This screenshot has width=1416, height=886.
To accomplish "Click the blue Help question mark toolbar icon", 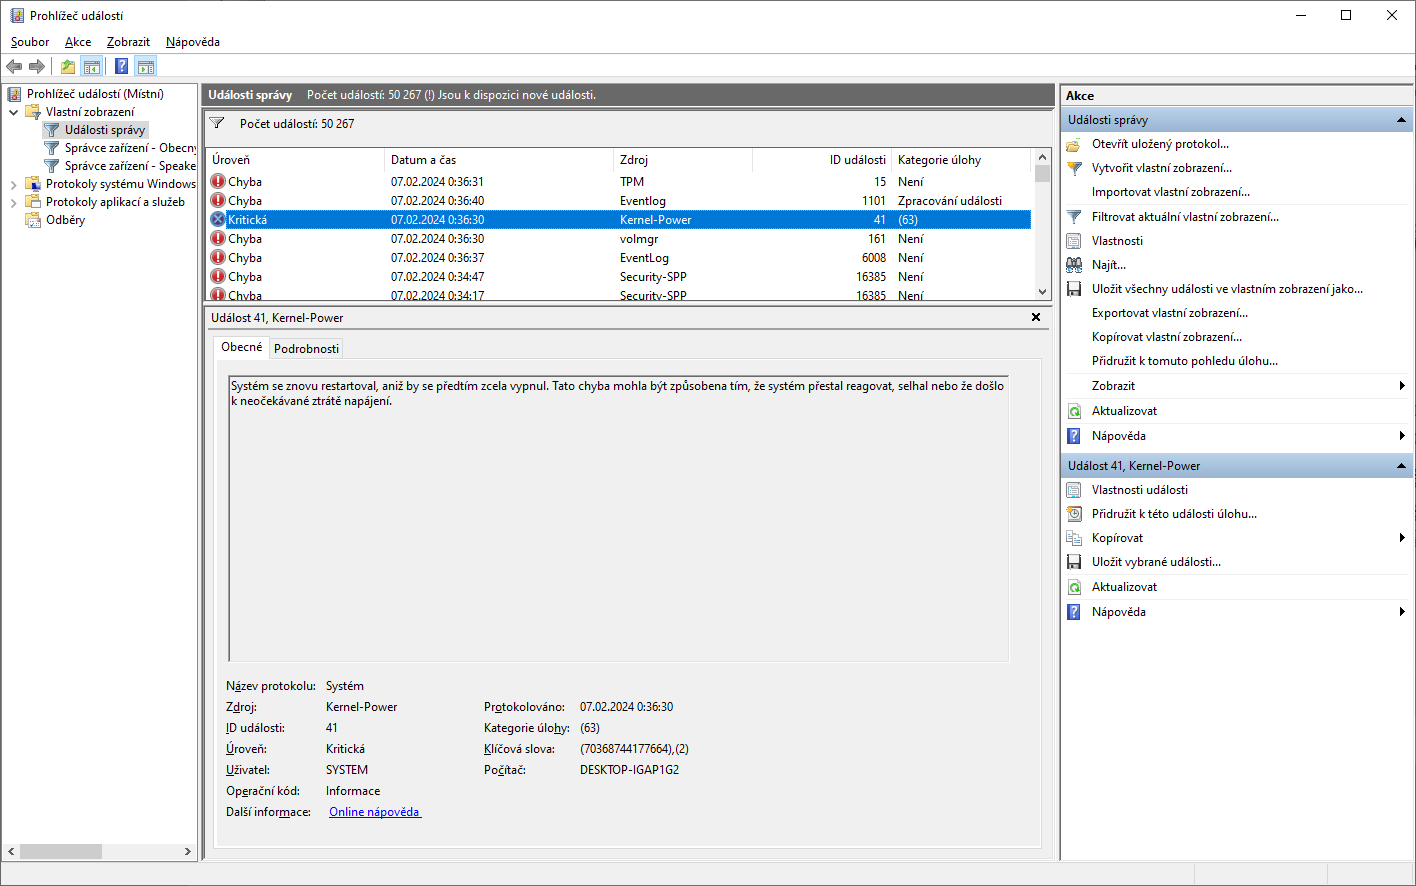I will tap(121, 67).
